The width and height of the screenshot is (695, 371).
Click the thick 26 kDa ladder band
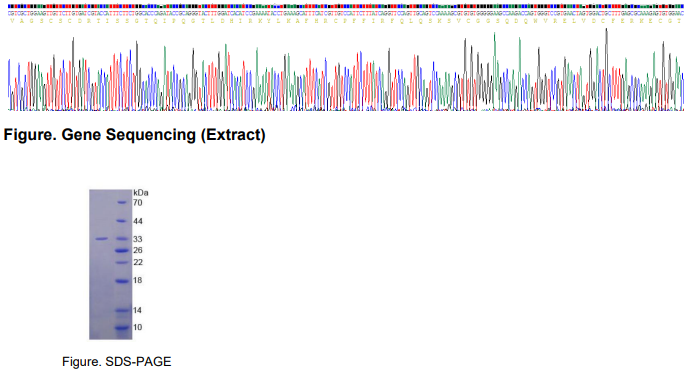122,250
